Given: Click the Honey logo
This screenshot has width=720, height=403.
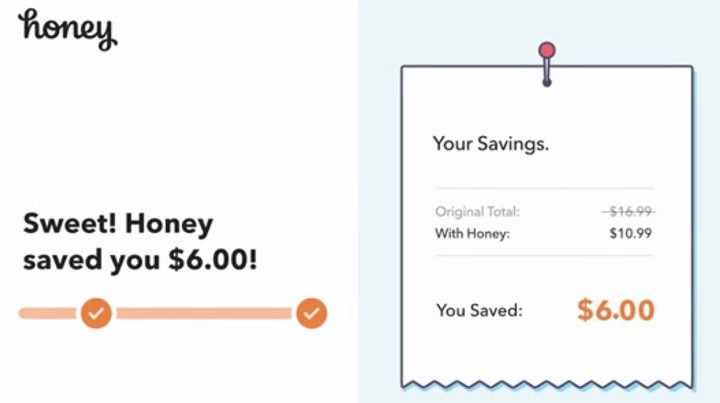Looking at the screenshot, I should 67,28.
